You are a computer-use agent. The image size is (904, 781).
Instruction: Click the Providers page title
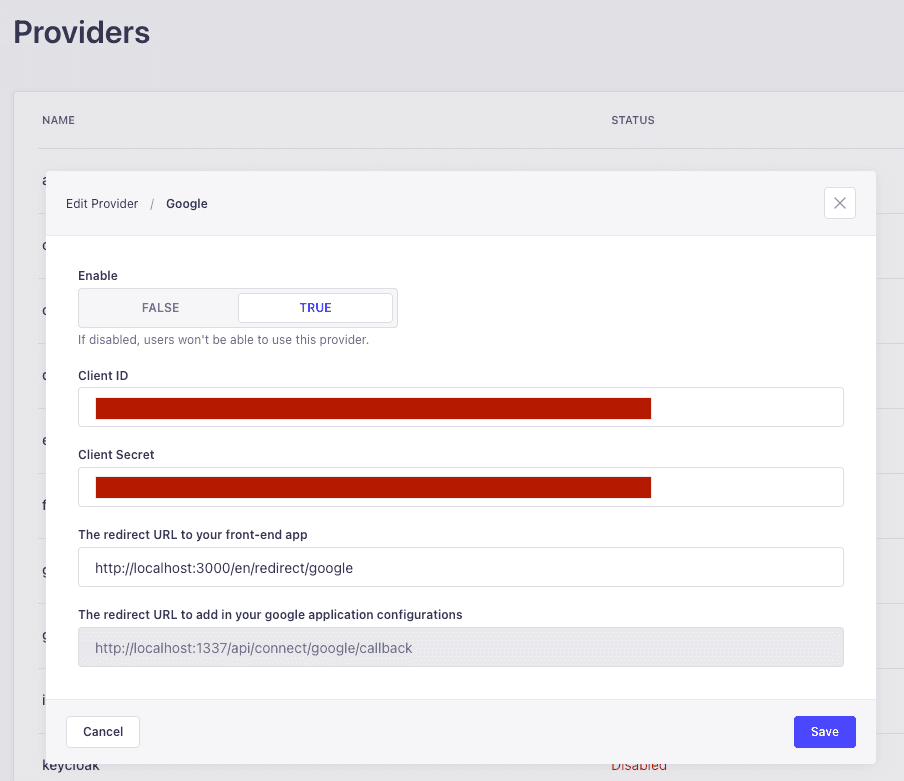pyautogui.click(x=81, y=31)
